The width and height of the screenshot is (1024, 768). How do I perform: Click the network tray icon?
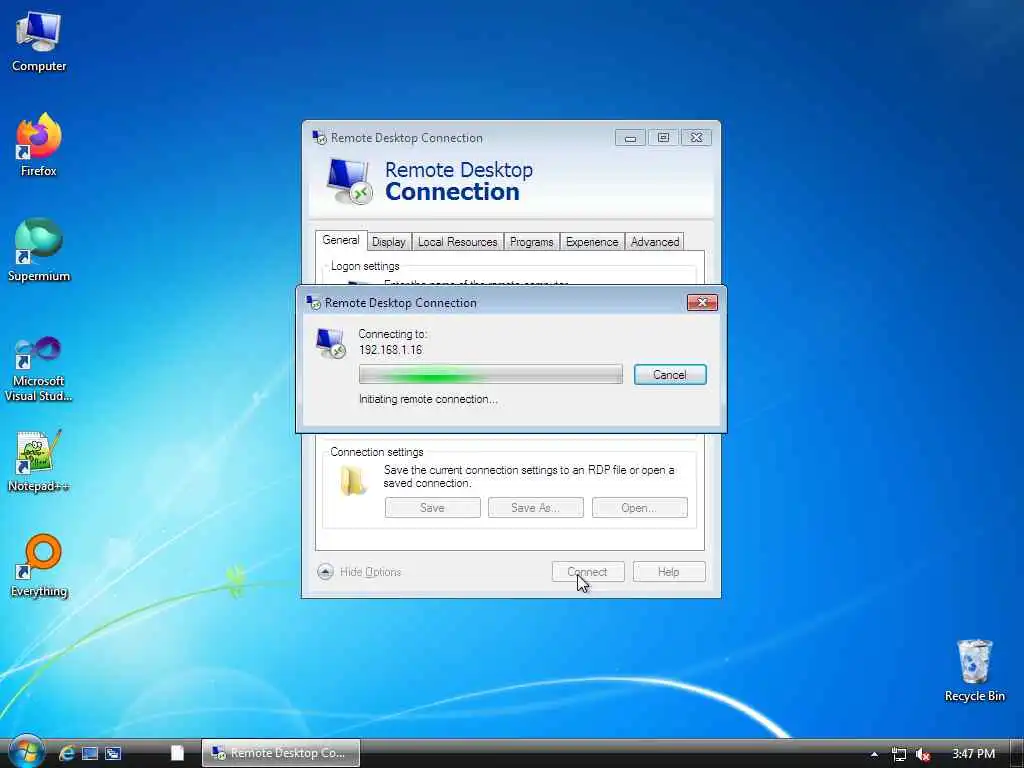[x=899, y=754]
